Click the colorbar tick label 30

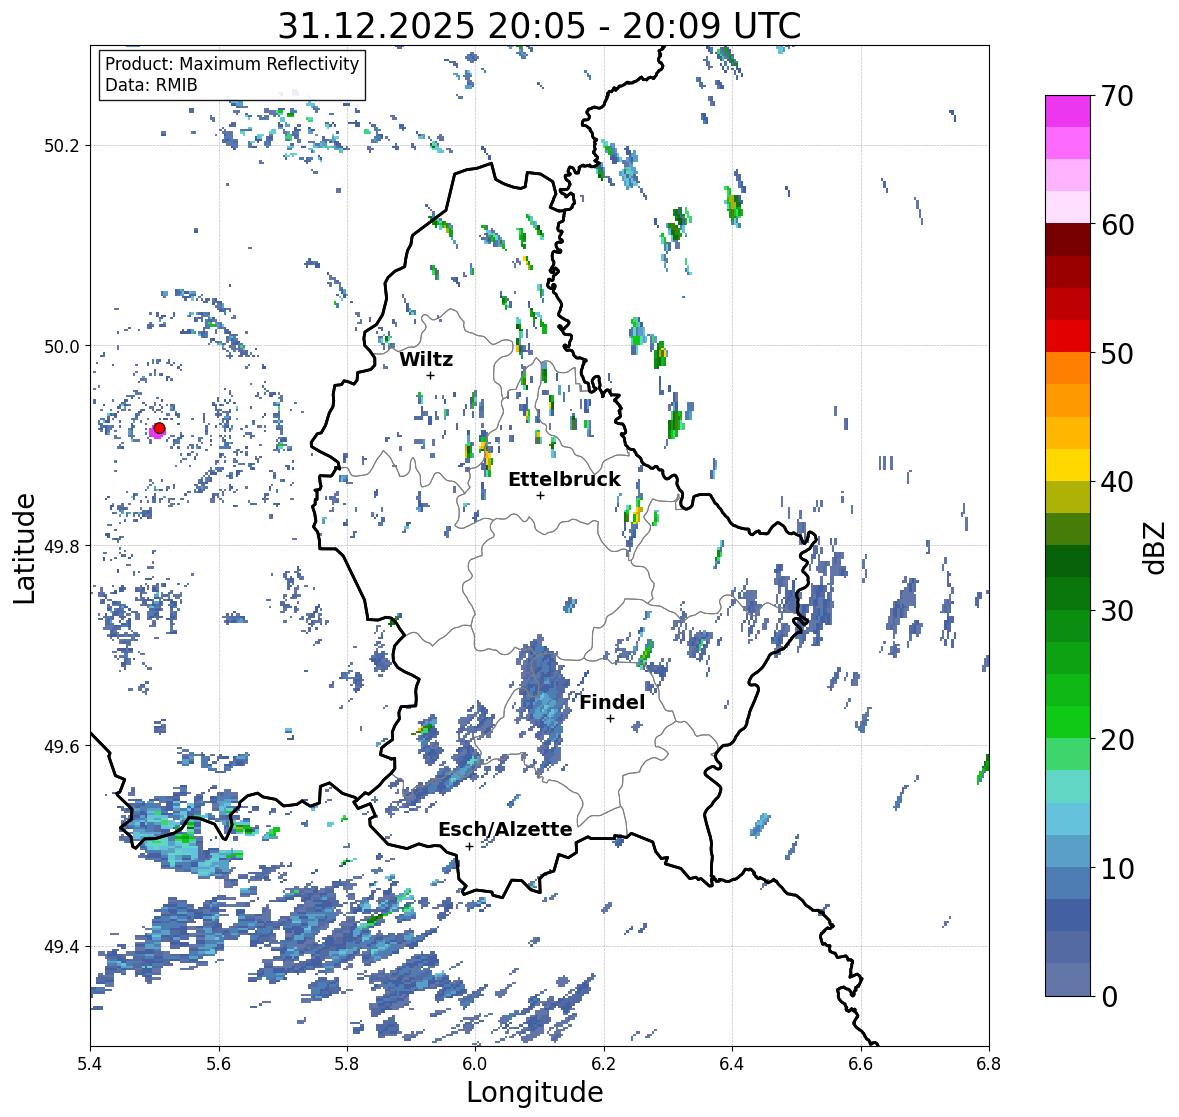pos(1117,610)
